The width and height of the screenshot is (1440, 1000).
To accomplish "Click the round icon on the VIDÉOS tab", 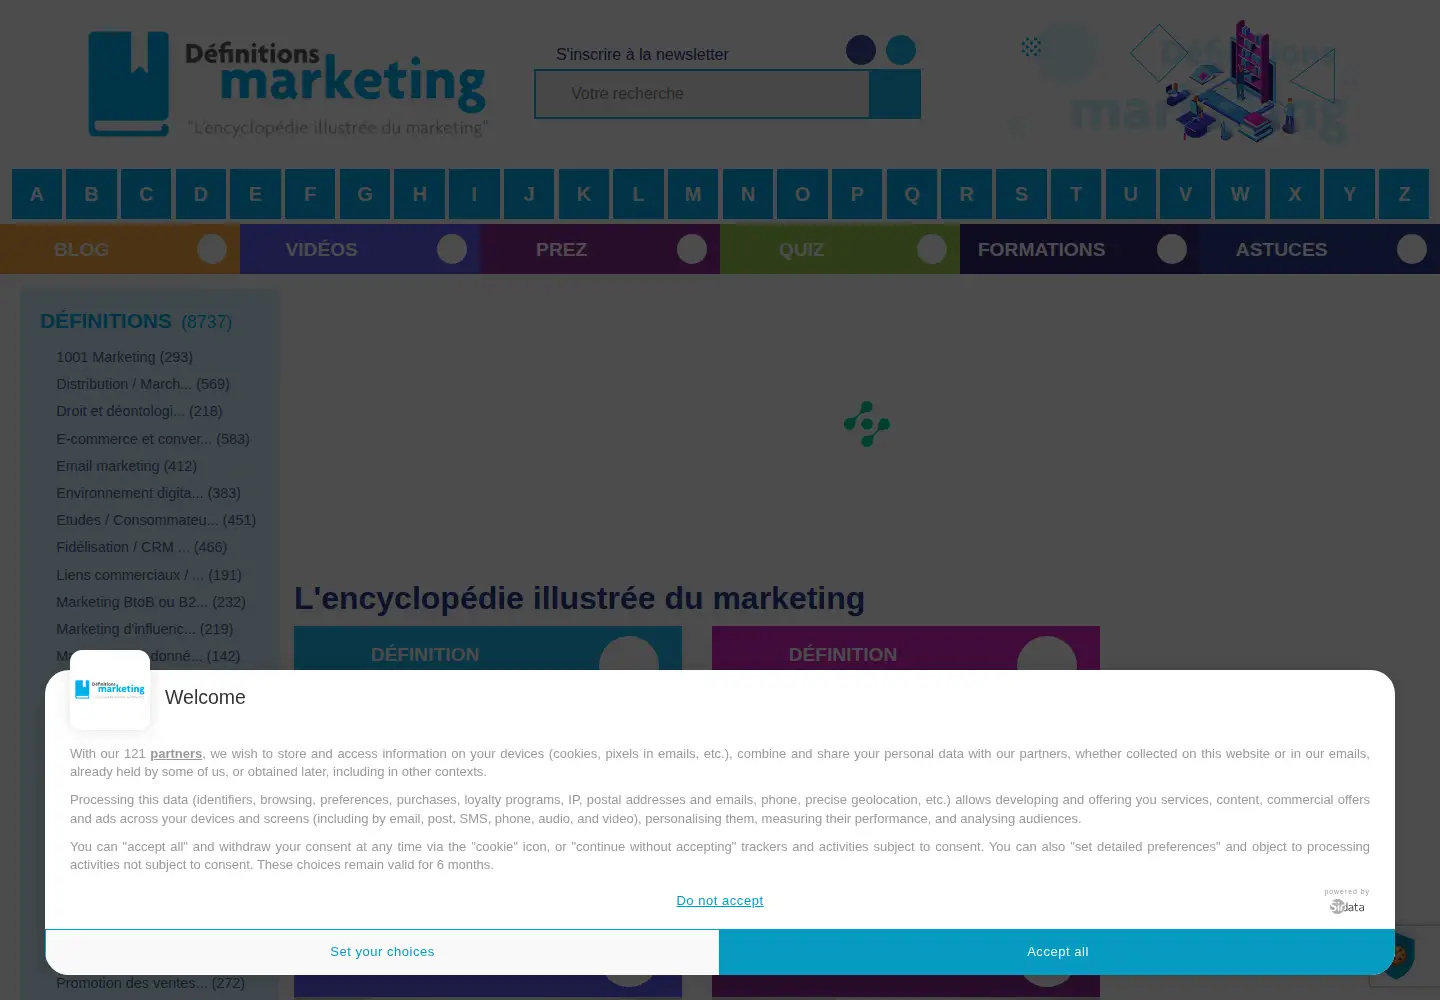I will click(x=452, y=249).
